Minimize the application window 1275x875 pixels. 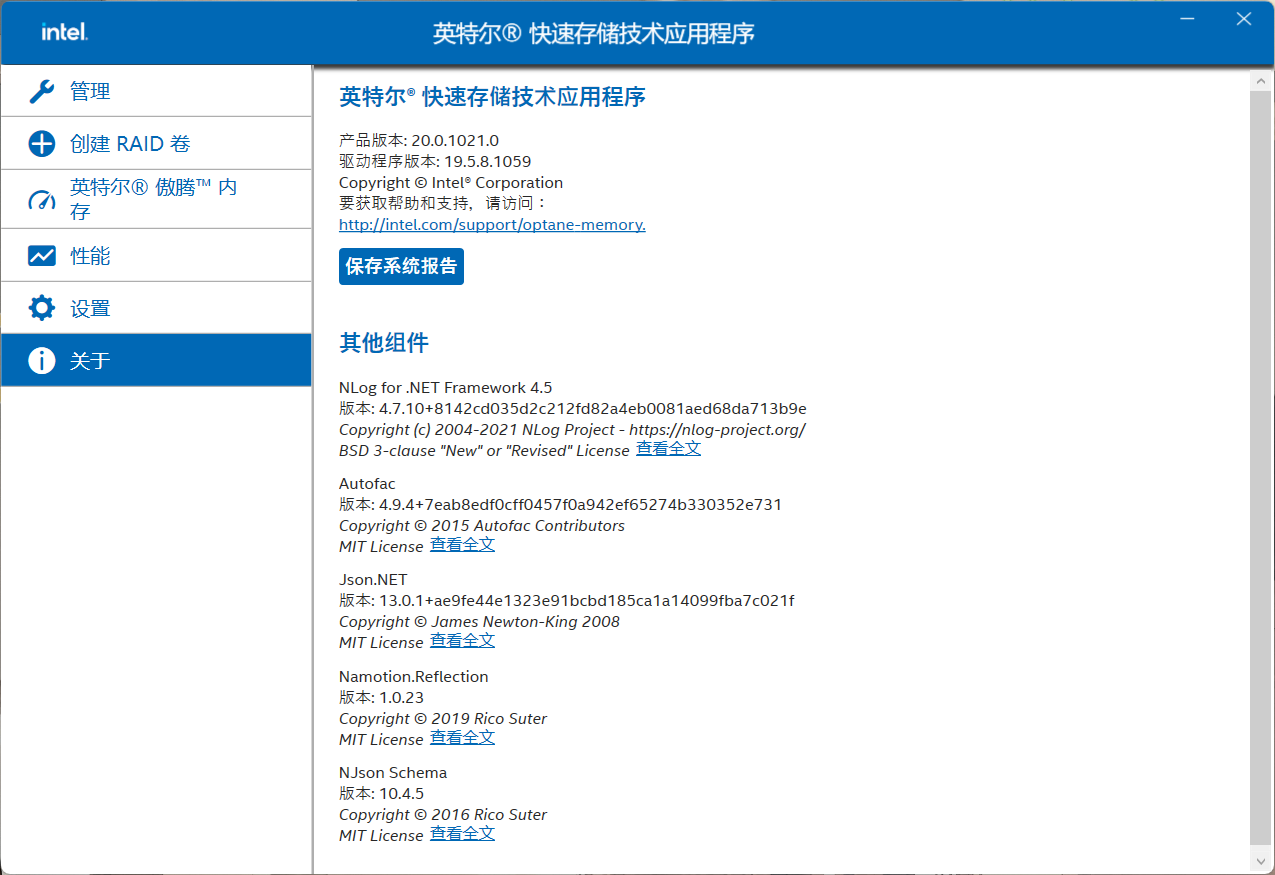point(1186,19)
